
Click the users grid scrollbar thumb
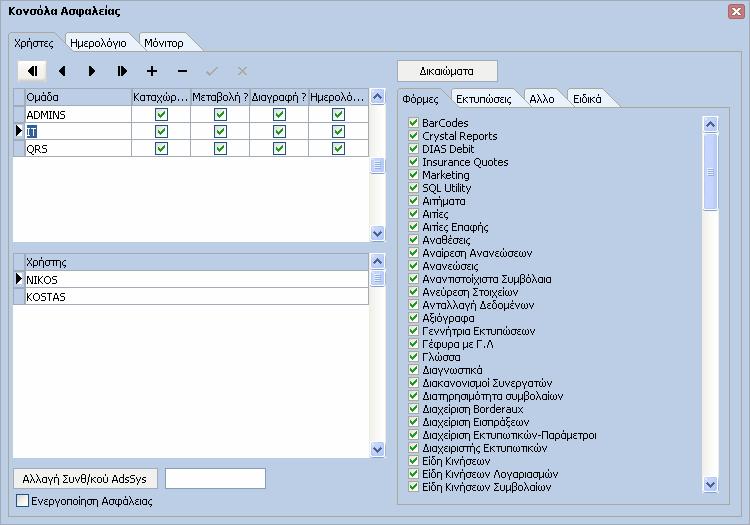pyautogui.click(x=377, y=278)
